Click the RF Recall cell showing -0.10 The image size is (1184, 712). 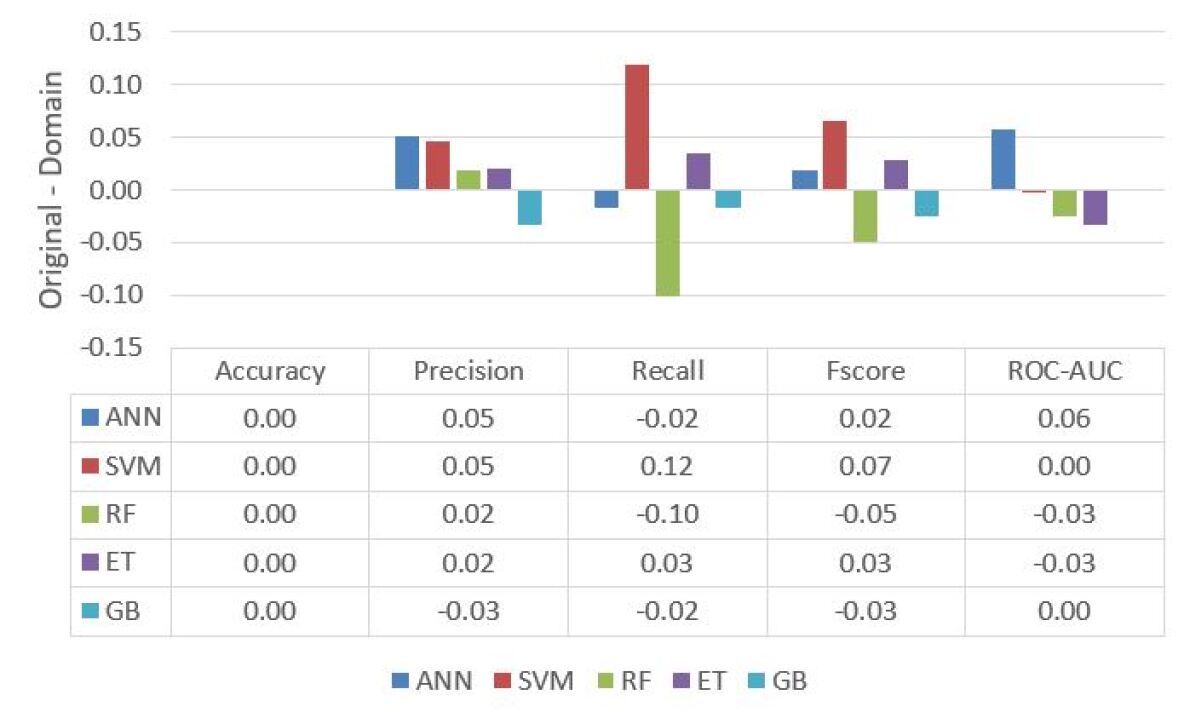click(x=667, y=514)
